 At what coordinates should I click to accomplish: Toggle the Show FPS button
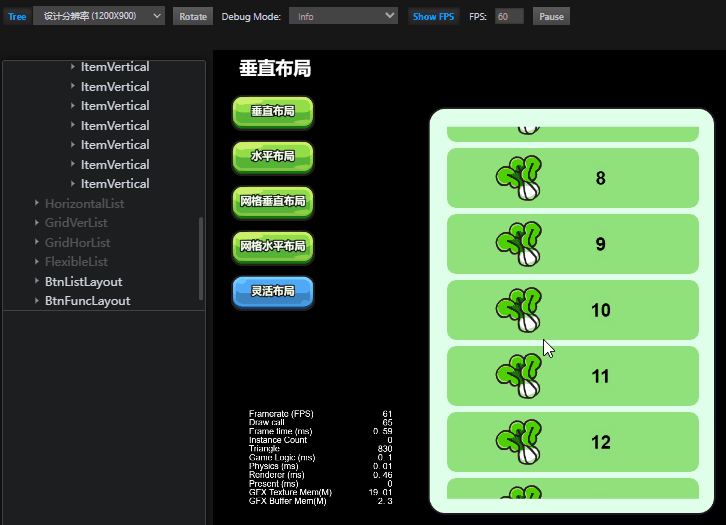tap(433, 17)
